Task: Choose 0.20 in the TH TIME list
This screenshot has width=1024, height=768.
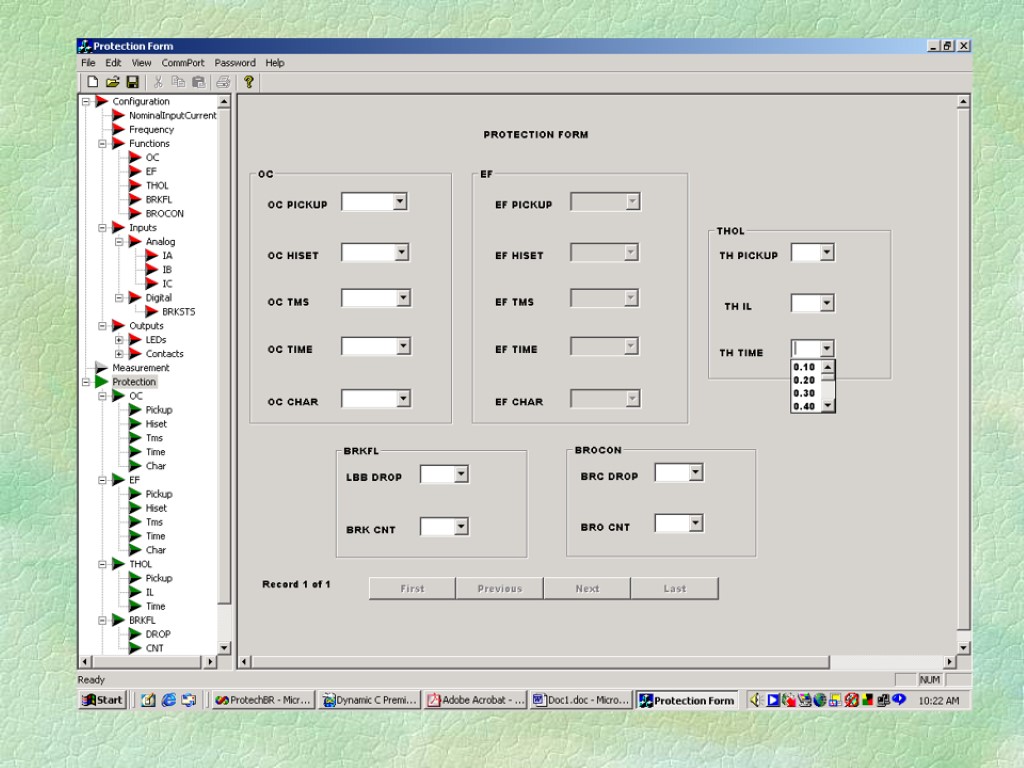Action: (804, 380)
